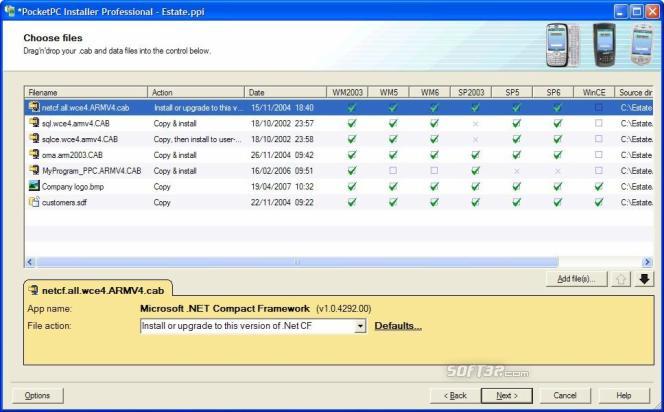
Task: Proceed with the Next button
Action: 507,395
